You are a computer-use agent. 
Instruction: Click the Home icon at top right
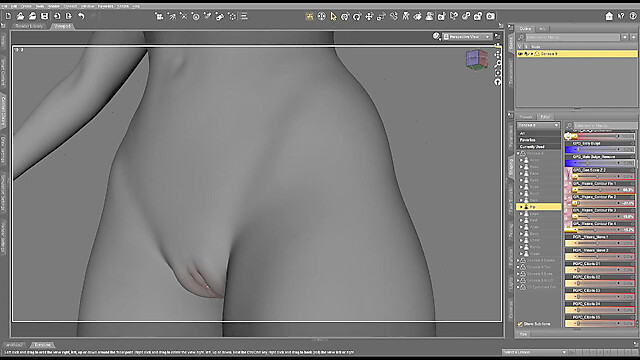point(609,16)
